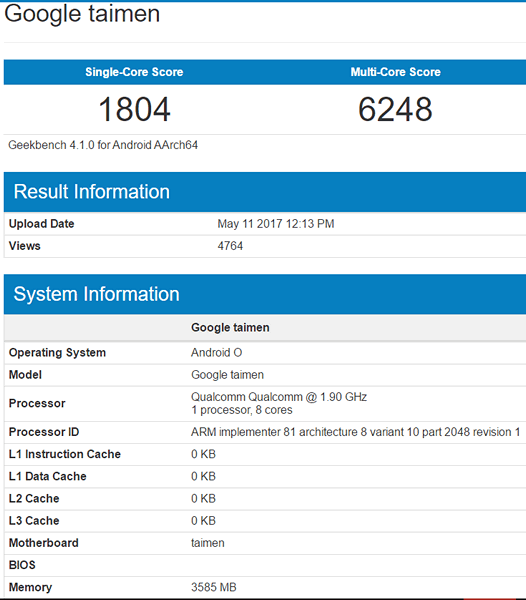The height and width of the screenshot is (600, 526).
Task: Click the Single-Core Score header
Action: 134,72
